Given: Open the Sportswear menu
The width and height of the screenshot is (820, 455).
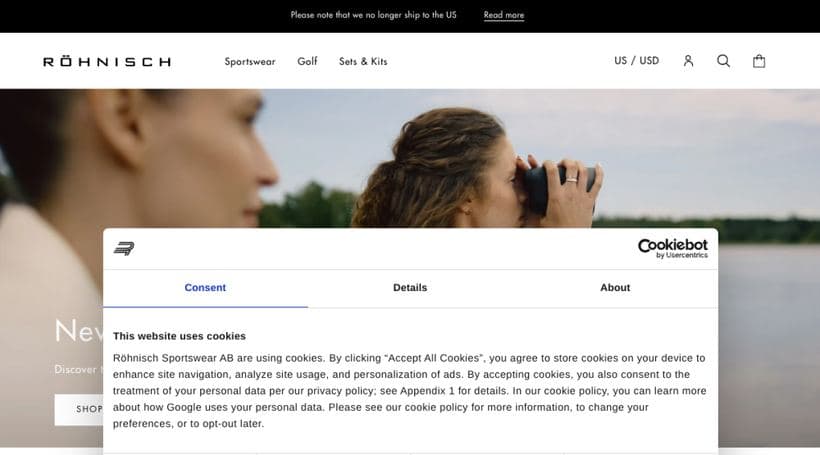Looking at the screenshot, I should click(250, 62).
